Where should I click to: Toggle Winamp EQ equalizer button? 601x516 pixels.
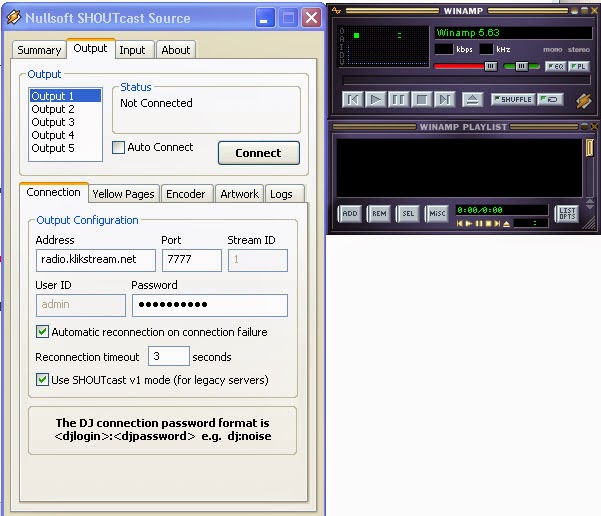coord(555,66)
